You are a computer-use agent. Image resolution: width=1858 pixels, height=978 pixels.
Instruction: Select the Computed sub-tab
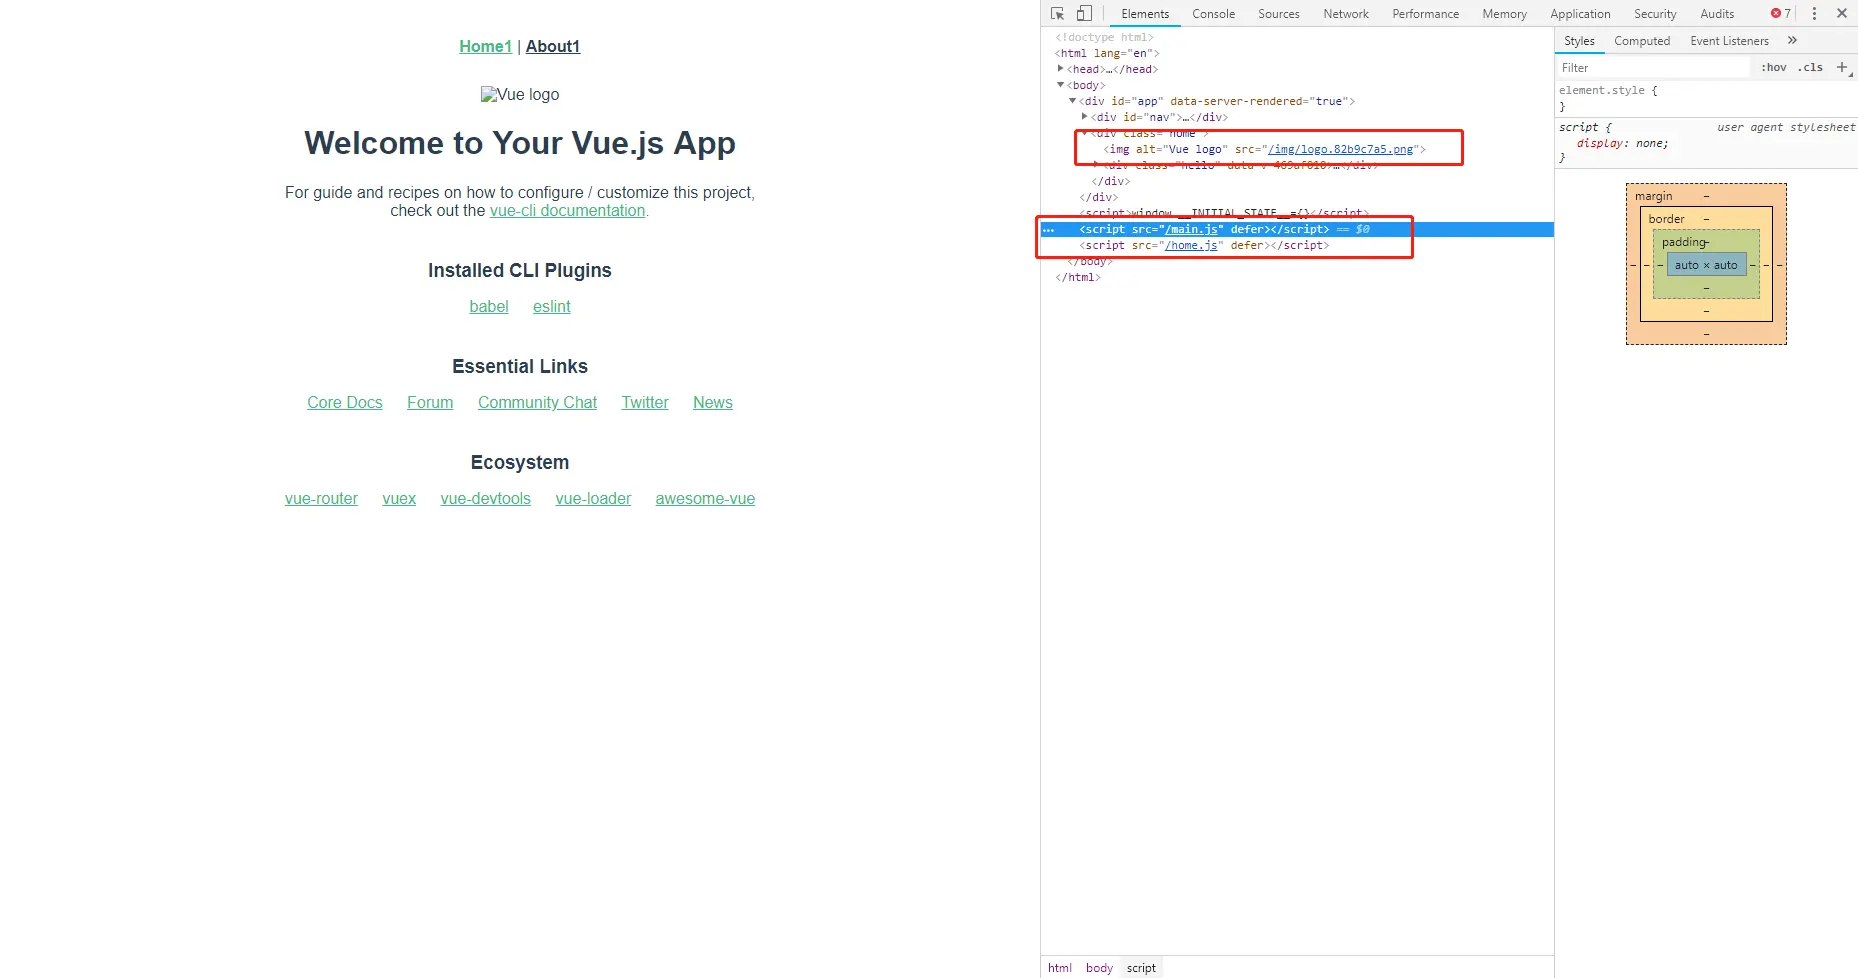tap(1642, 41)
